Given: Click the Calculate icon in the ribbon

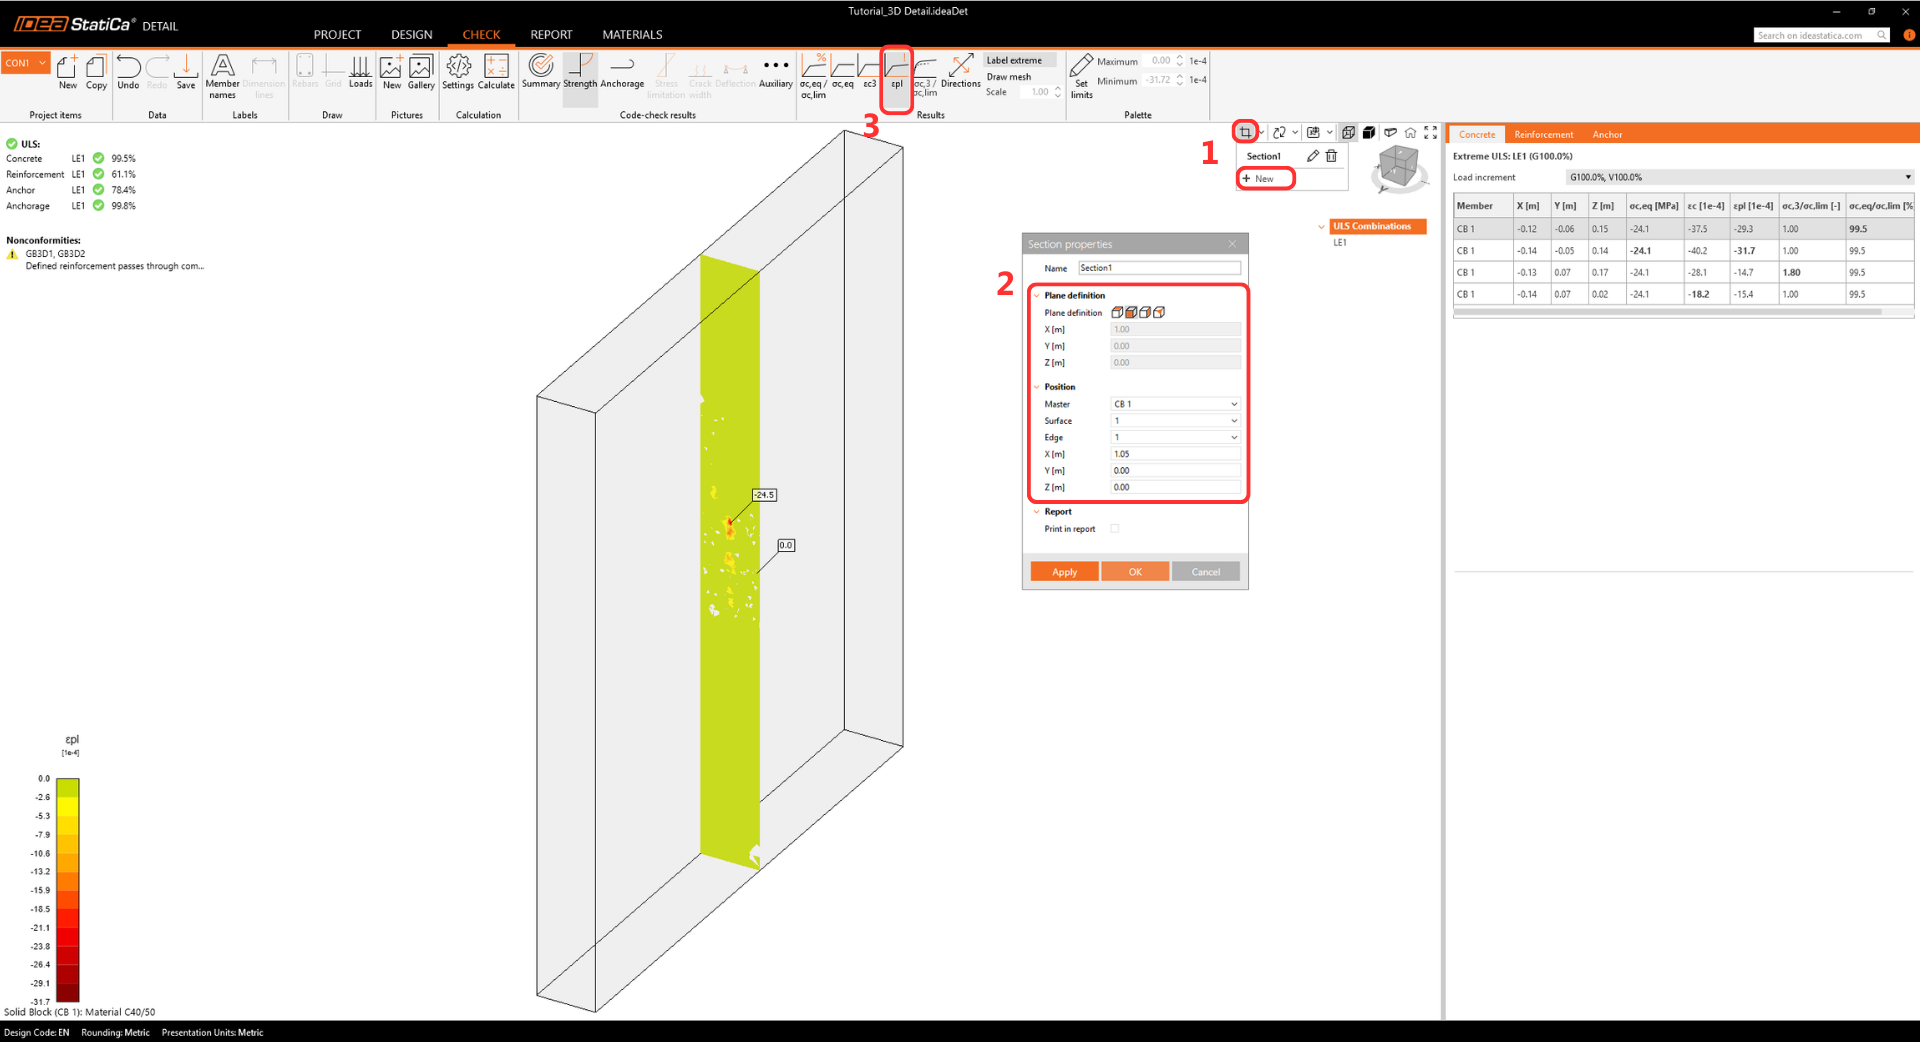Looking at the screenshot, I should pos(496,72).
